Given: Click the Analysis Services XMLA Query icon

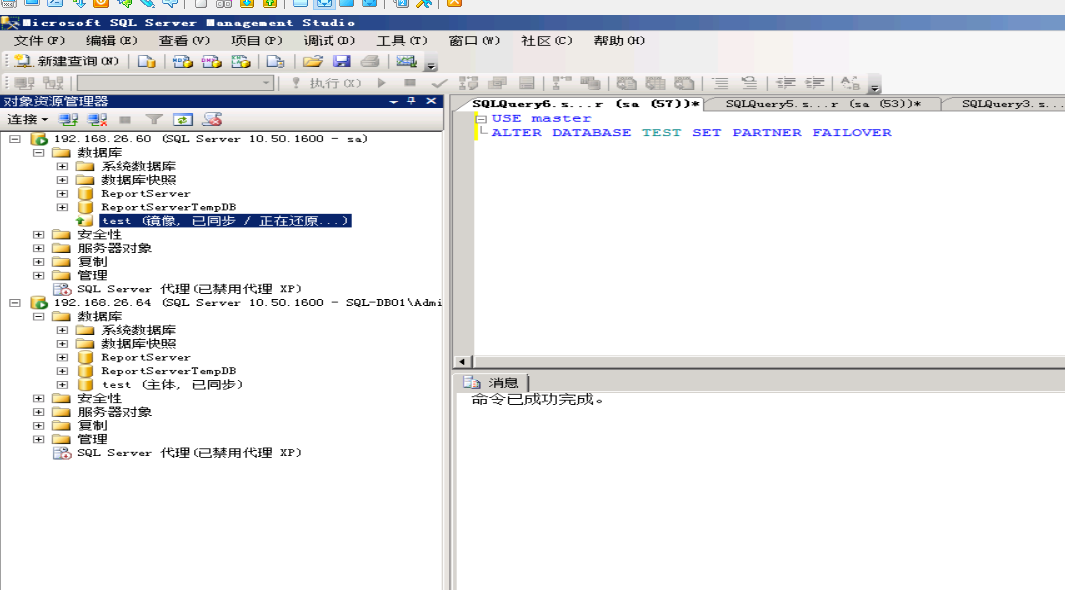Looking at the screenshot, I should [240, 61].
